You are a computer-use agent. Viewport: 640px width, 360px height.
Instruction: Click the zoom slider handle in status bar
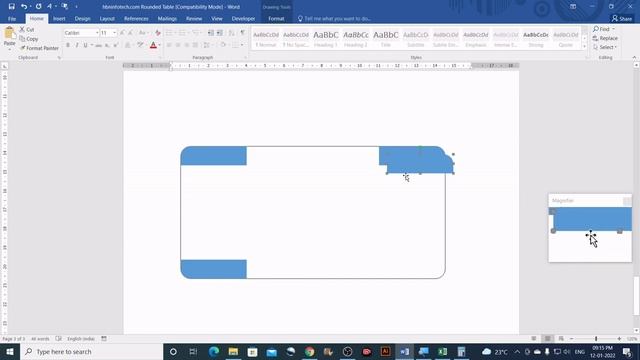click(x=596, y=339)
